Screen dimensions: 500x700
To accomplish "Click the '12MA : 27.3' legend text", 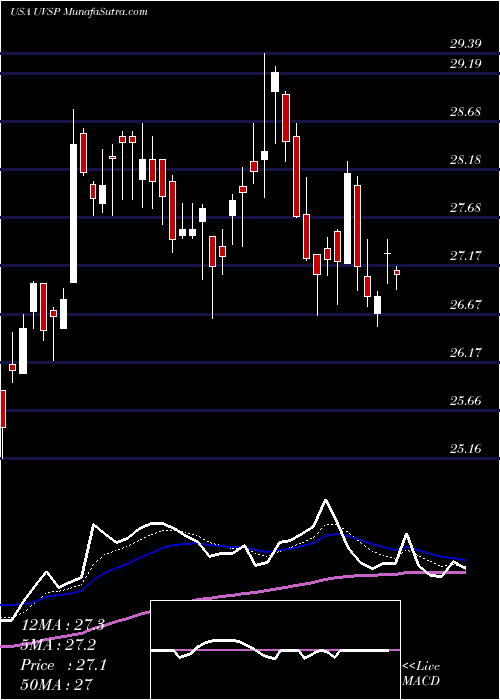I will 62,625.
